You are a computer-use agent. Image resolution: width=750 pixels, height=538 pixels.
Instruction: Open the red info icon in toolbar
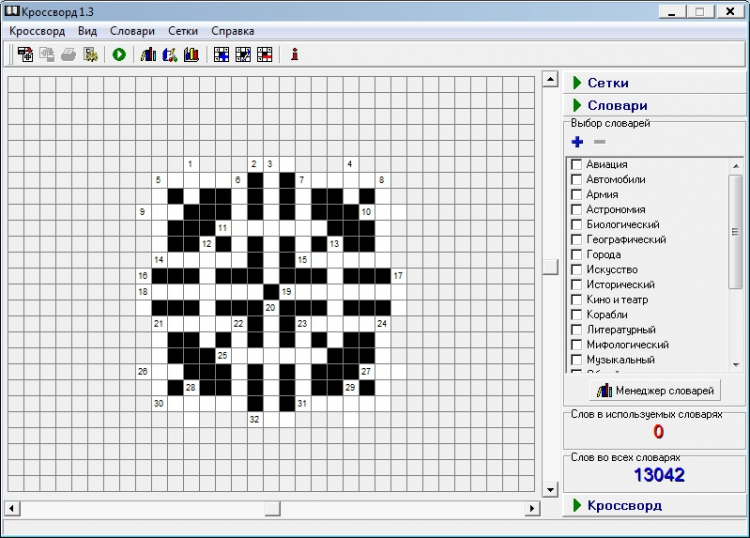[295, 55]
